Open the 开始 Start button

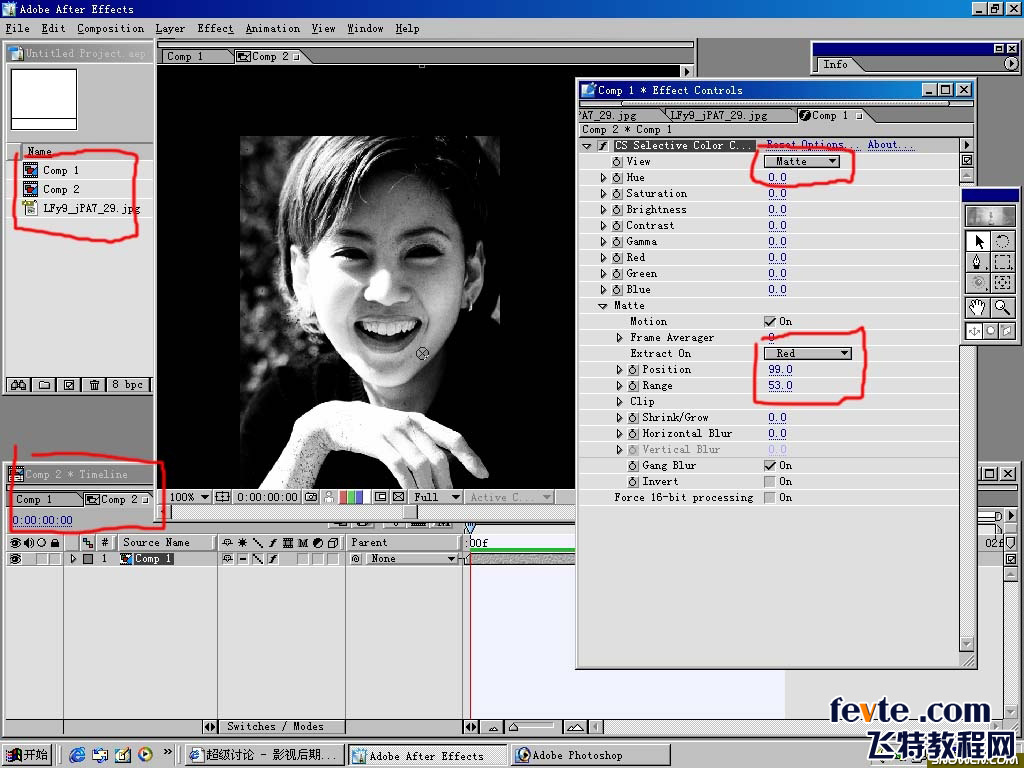coord(26,755)
